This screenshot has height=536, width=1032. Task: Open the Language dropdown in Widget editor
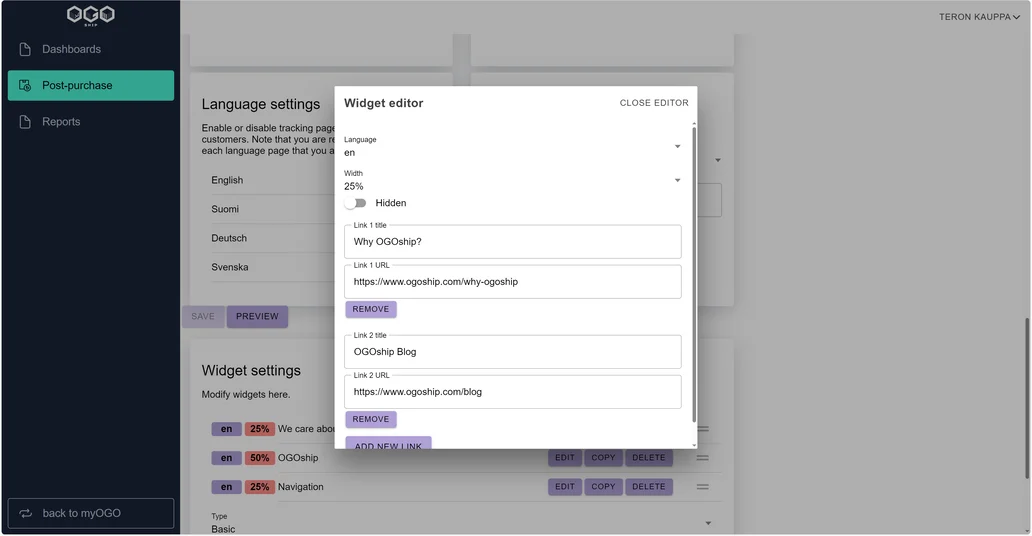pos(512,147)
